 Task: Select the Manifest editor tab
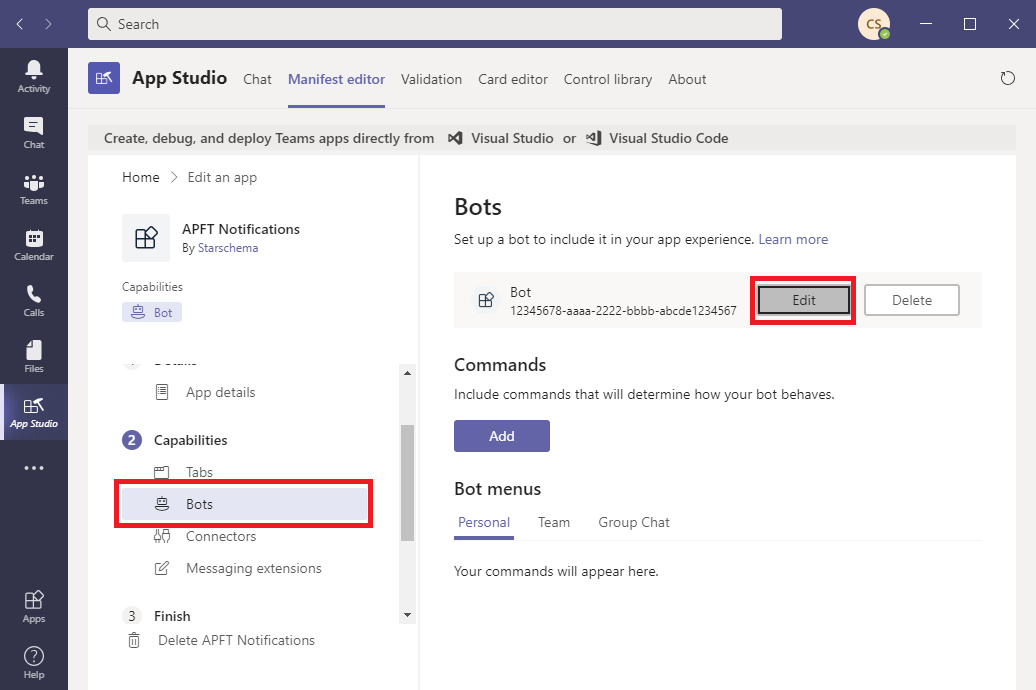(336, 79)
